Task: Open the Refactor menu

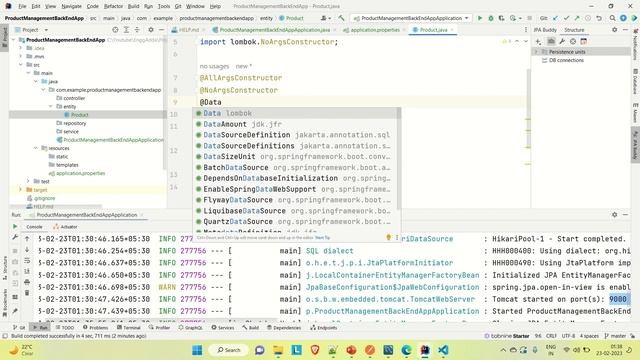Action: pos(113,6)
